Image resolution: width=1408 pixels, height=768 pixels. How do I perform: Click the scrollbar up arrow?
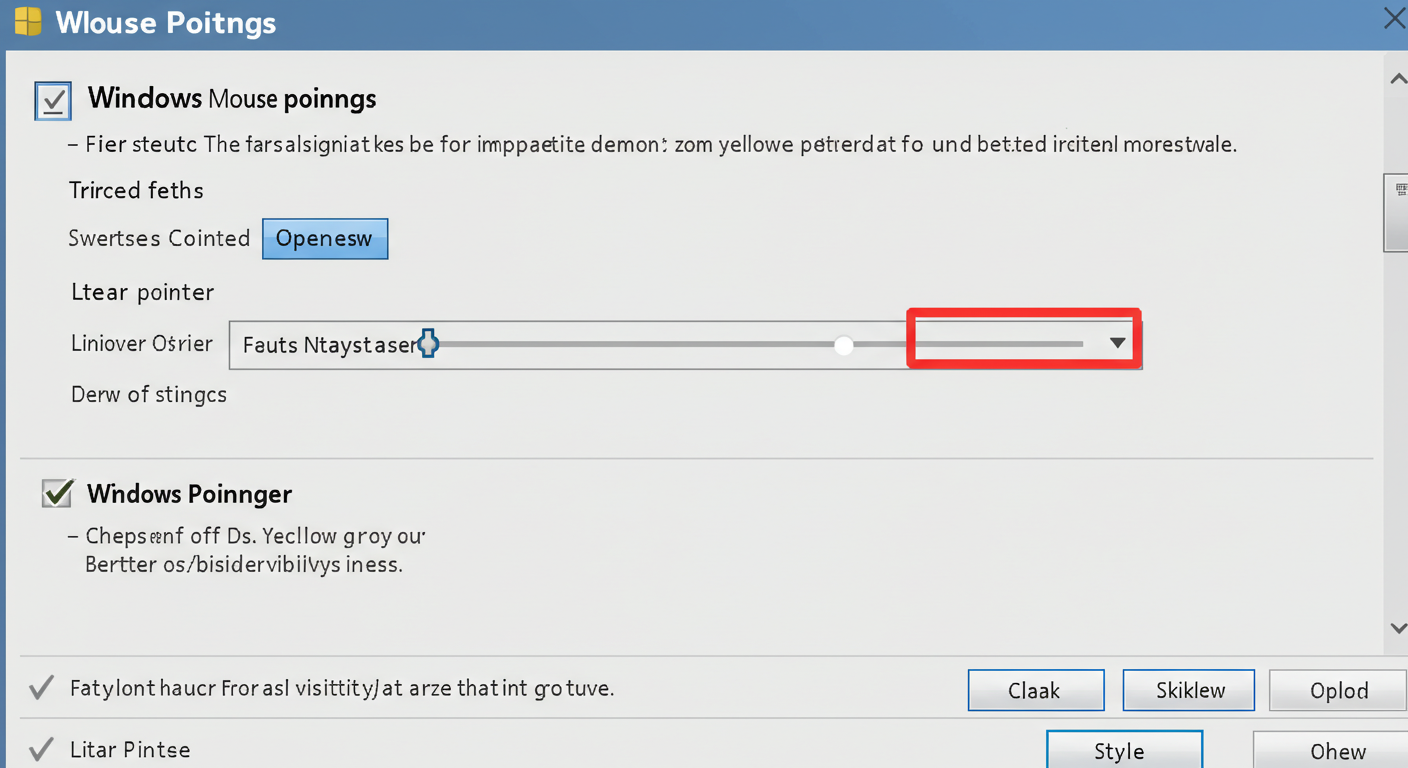pyautogui.click(x=1399, y=78)
